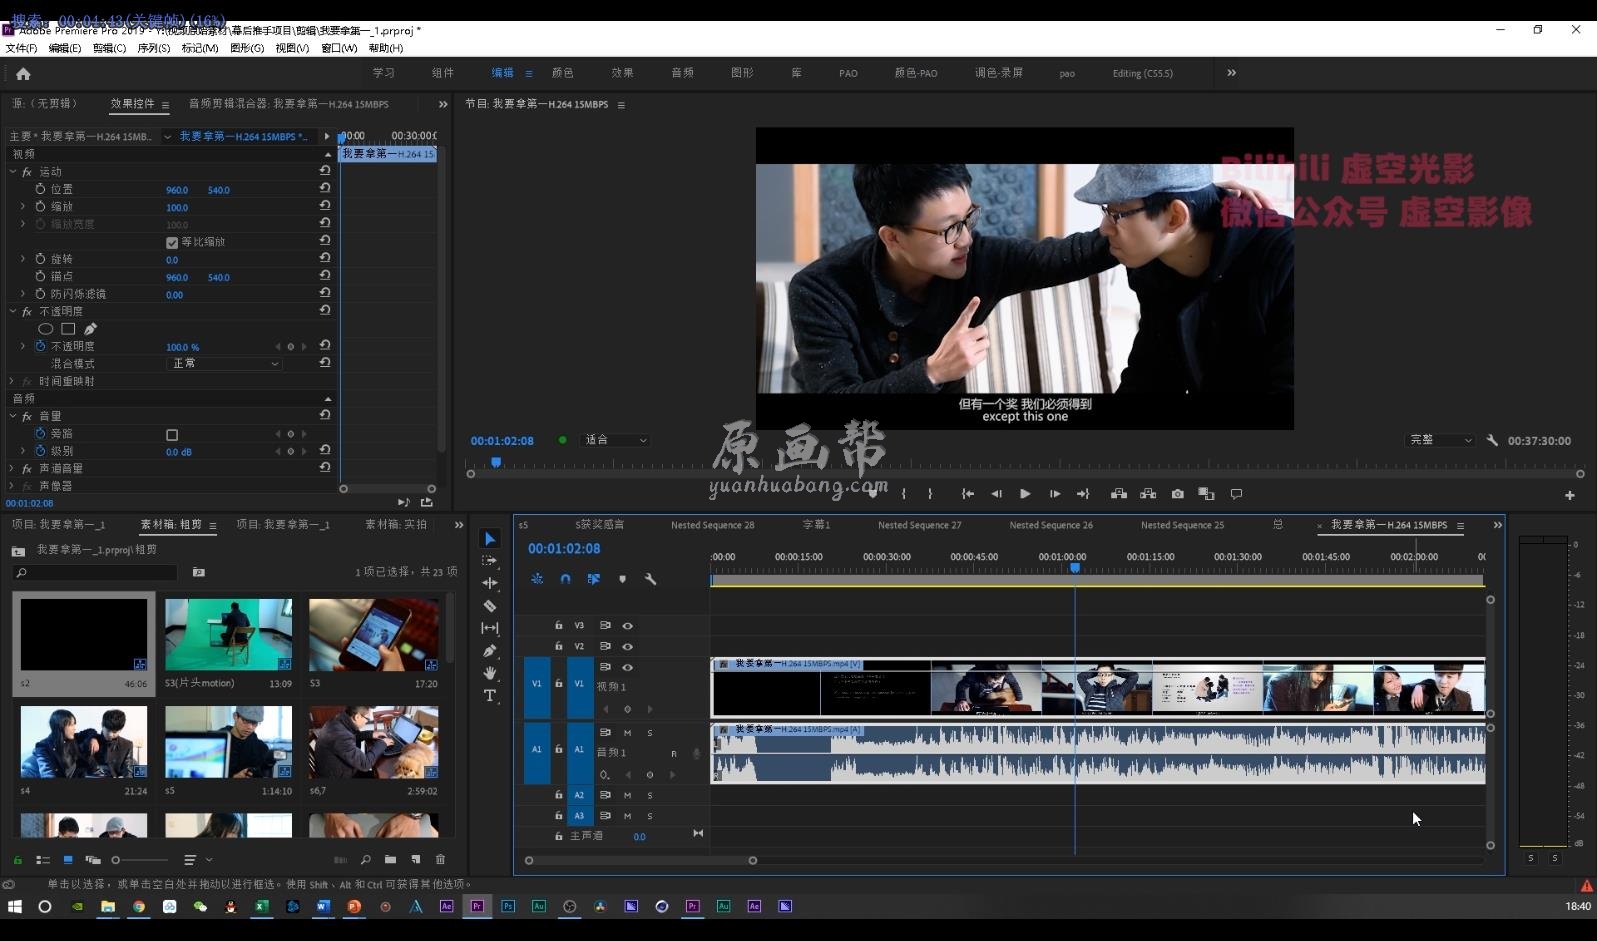This screenshot has width=1597, height=941.
Task: Select the Track Select Forward tool
Action: click(490, 561)
